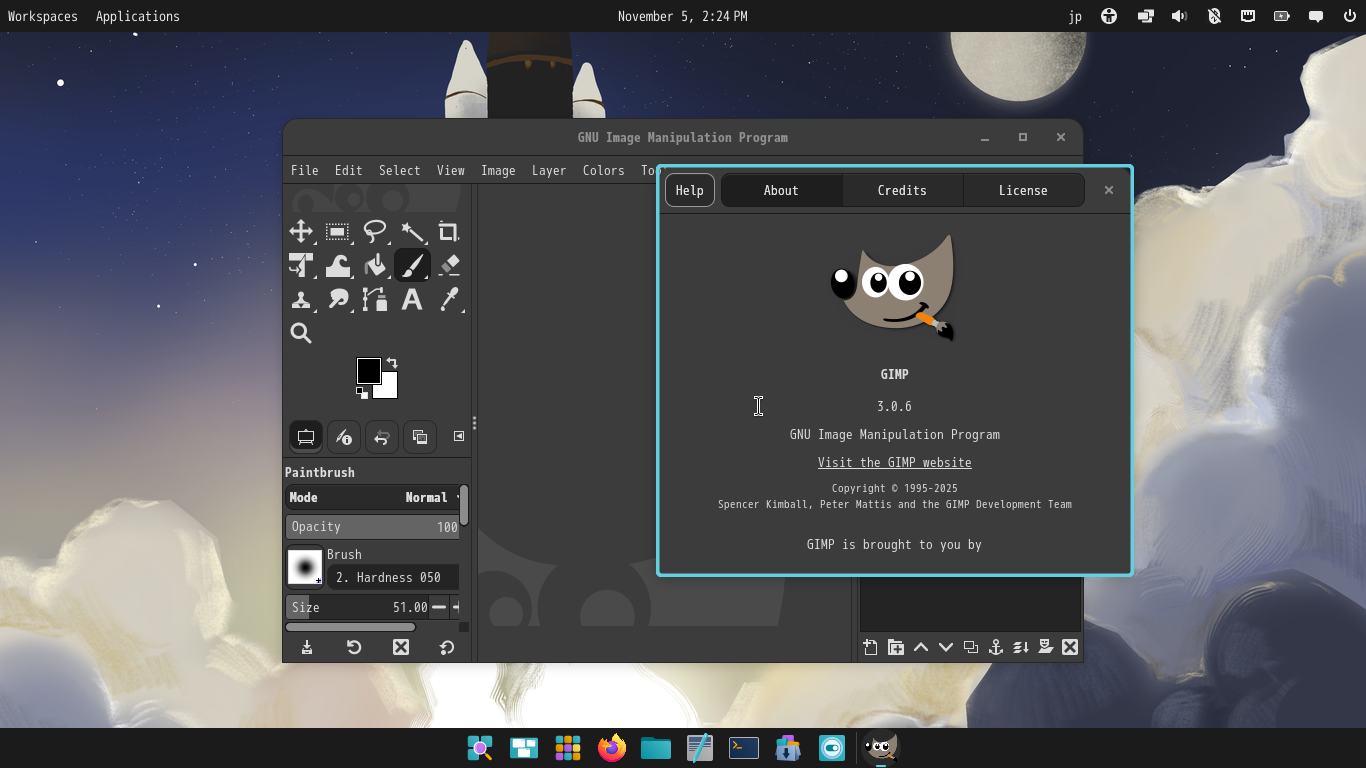Select the Free Select lasso tool
Screen dimensions: 1366x768
coord(375,232)
